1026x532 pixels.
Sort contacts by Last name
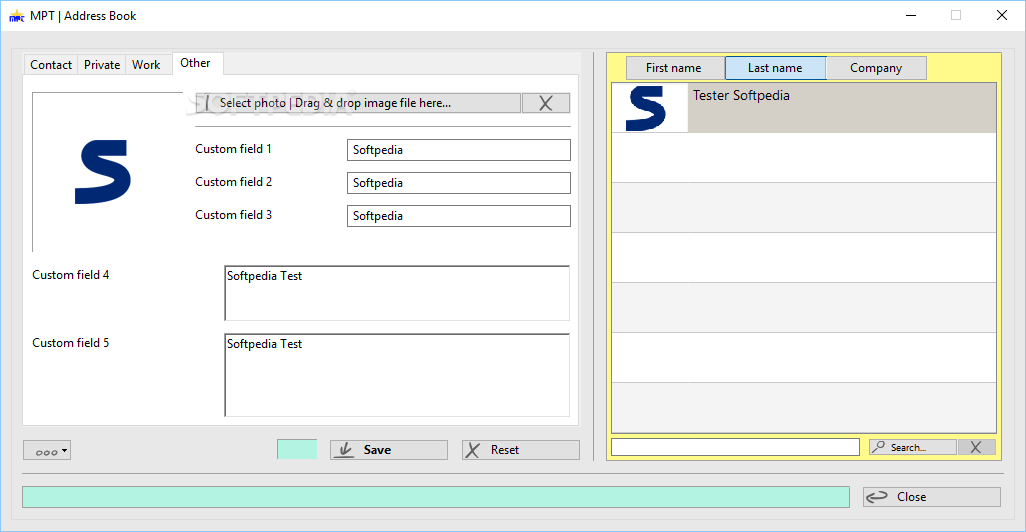775,68
